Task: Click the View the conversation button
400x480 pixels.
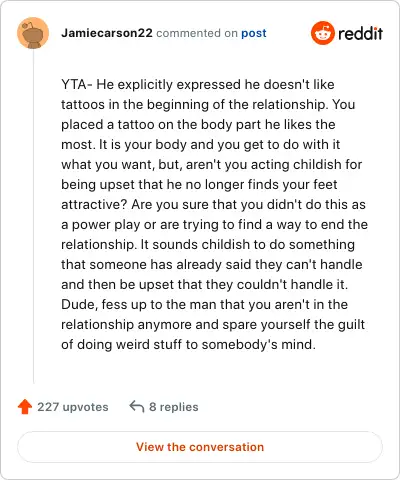Action: 200,447
